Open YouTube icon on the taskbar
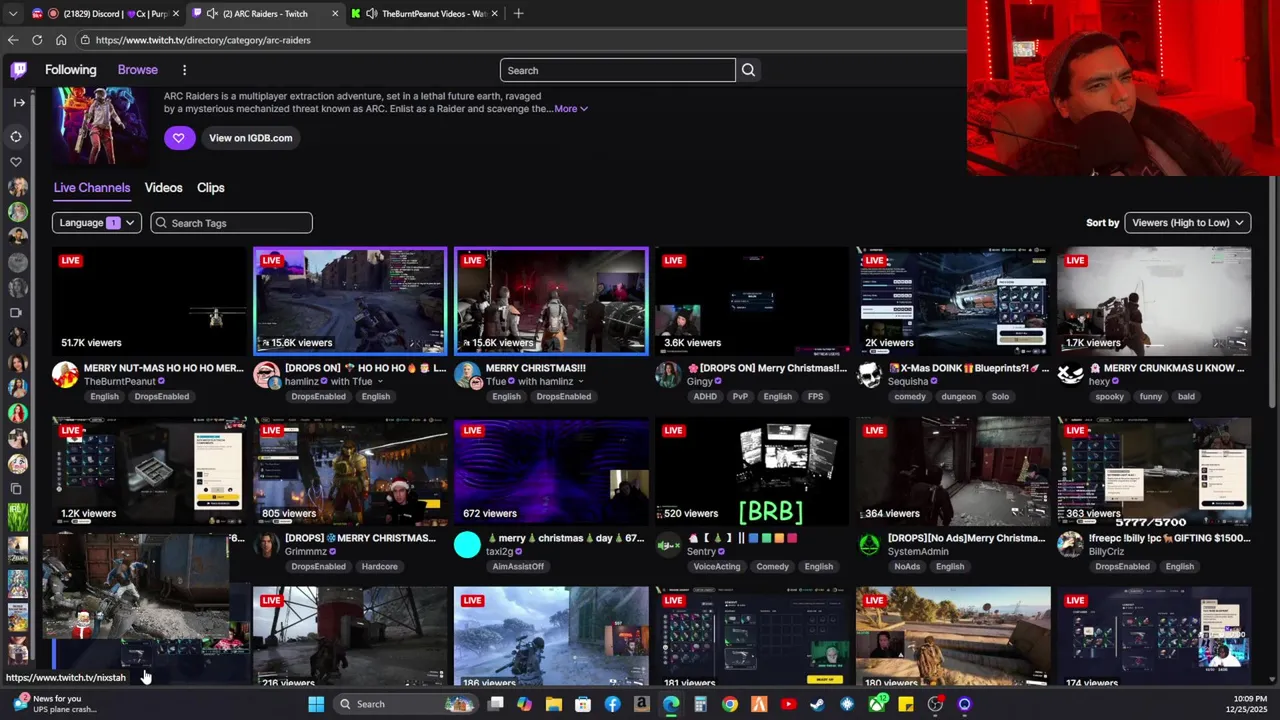Image resolution: width=1280 pixels, height=720 pixels. click(788, 704)
